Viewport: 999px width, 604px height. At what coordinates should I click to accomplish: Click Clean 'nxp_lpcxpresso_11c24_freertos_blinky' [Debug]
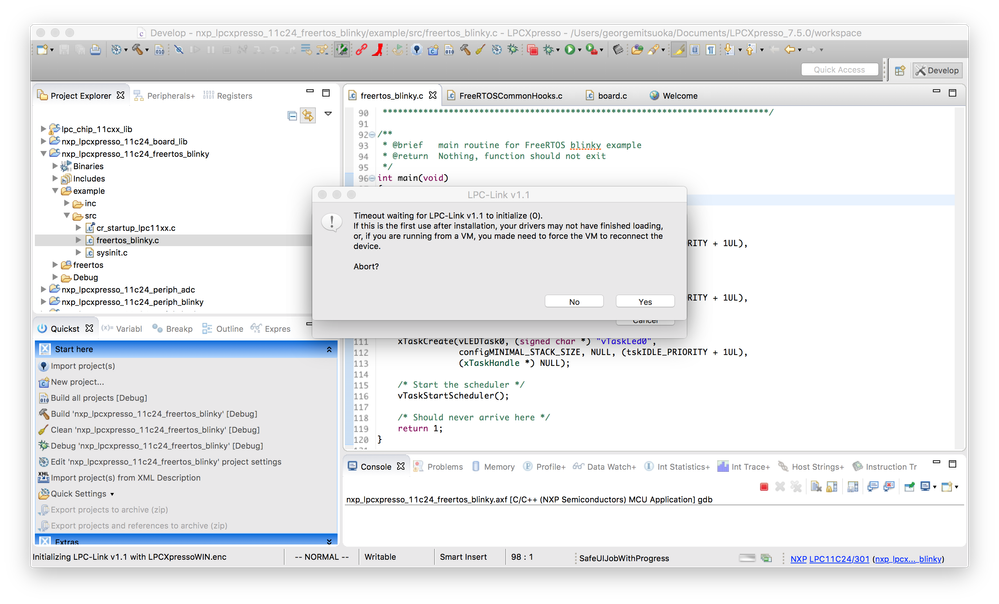pos(155,429)
